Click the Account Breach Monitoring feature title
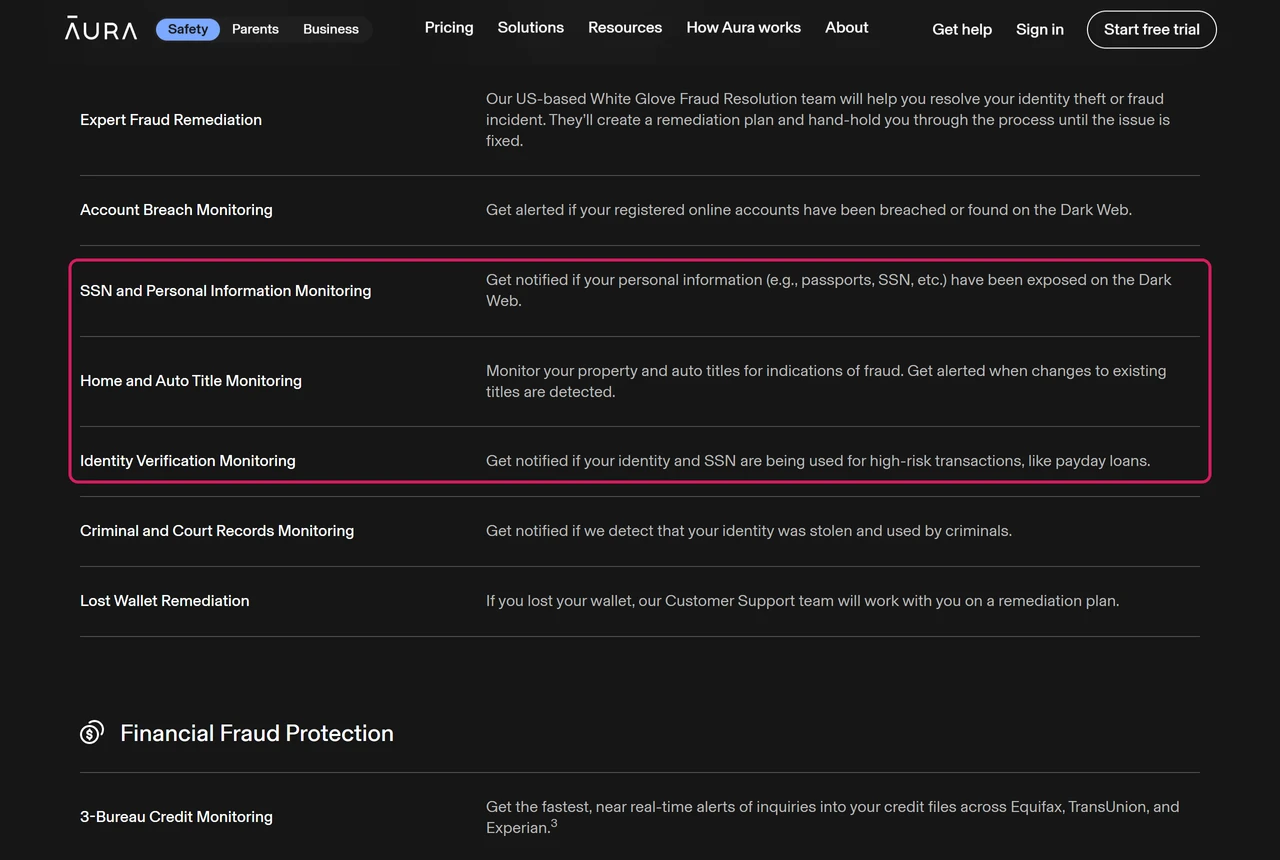The height and width of the screenshot is (860, 1280). (176, 210)
